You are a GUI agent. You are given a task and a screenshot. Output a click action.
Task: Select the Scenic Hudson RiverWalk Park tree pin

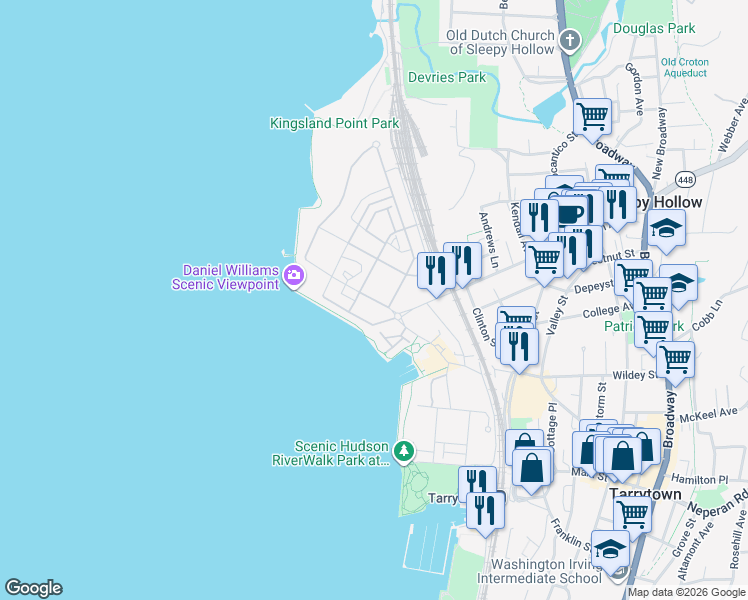404,451
